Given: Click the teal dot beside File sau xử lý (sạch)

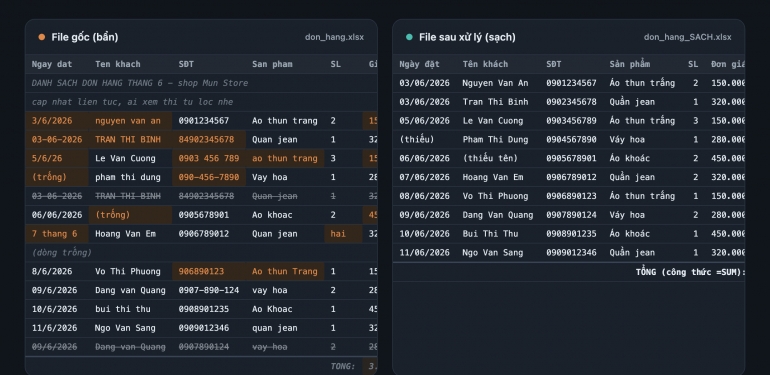Looking at the screenshot, I should [409, 37].
